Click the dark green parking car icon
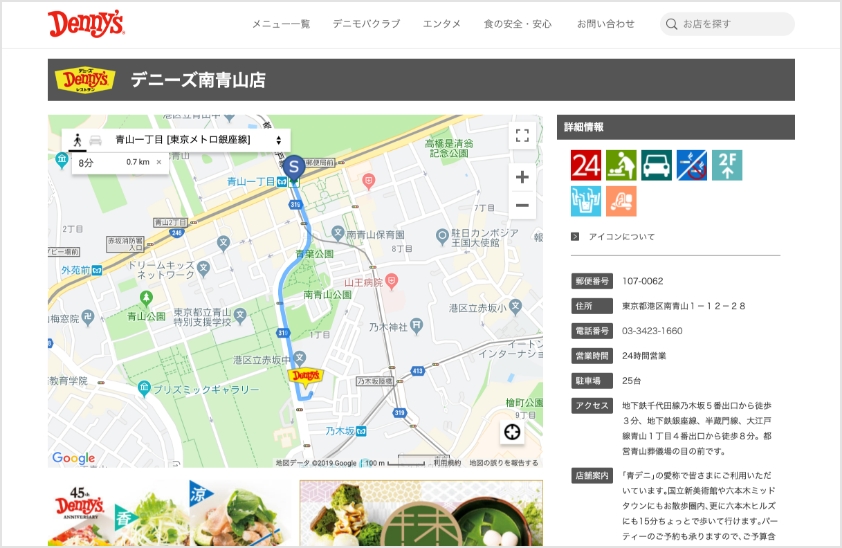 pyautogui.click(x=656, y=165)
